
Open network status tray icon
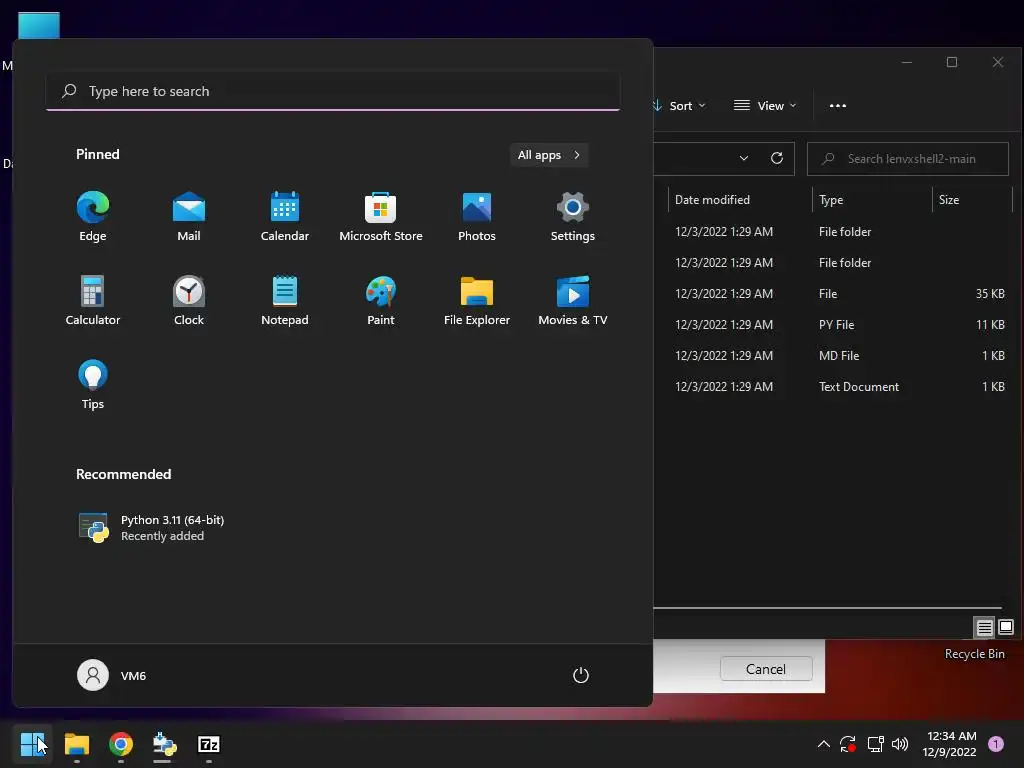[x=875, y=744]
